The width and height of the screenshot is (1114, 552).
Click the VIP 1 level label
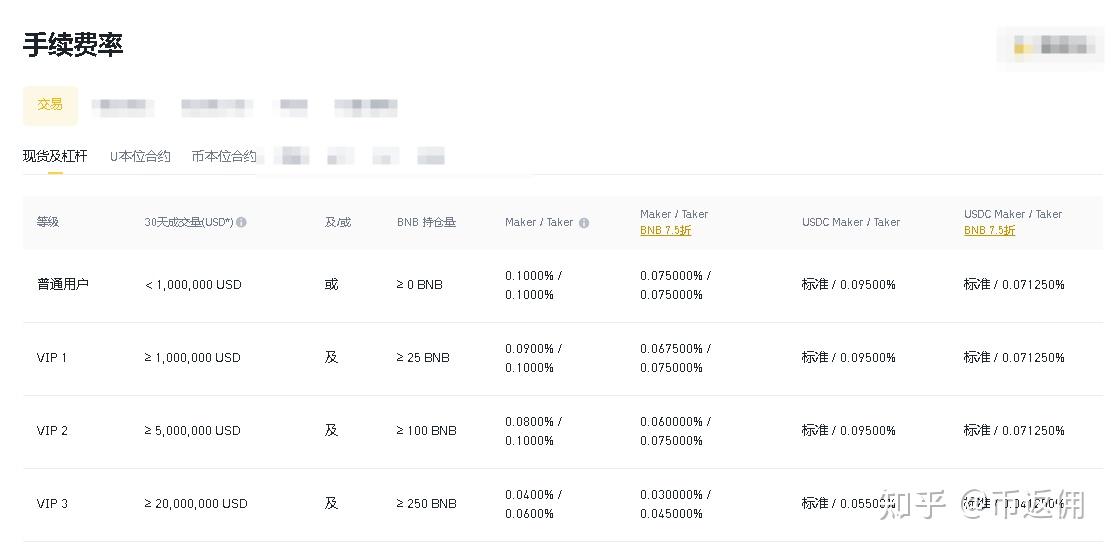pyautogui.click(x=52, y=358)
